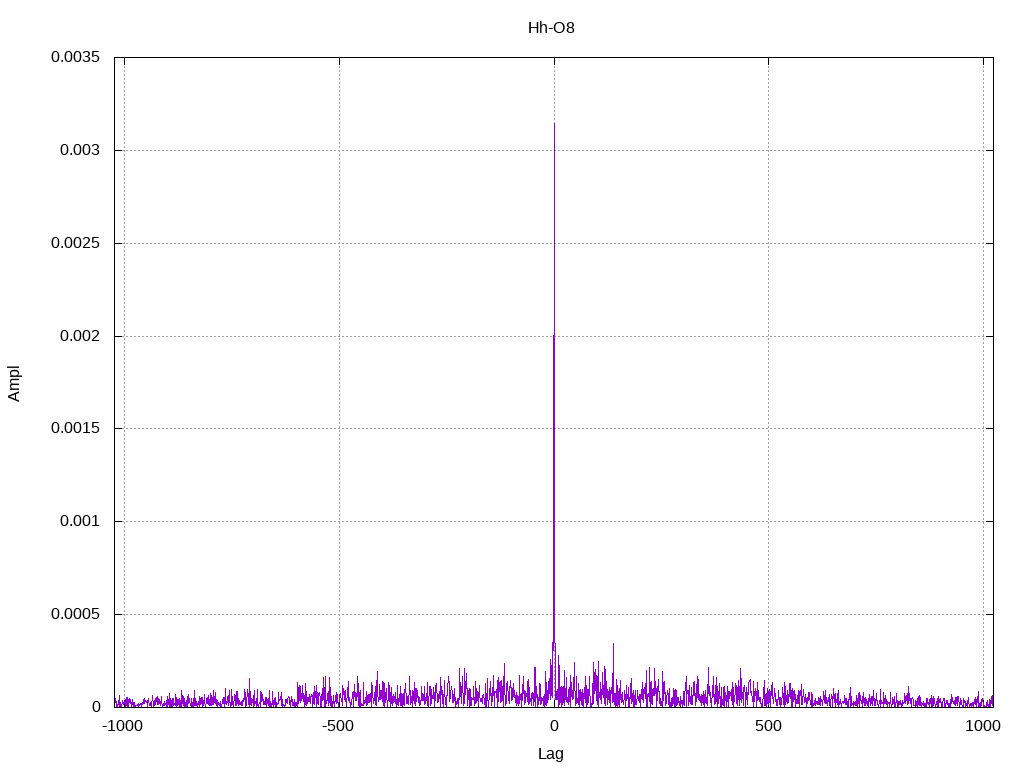The width and height of the screenshot is (1024, 768).
Task: Click the 0.001 y-axis tick label
Action: pos(80,521)
